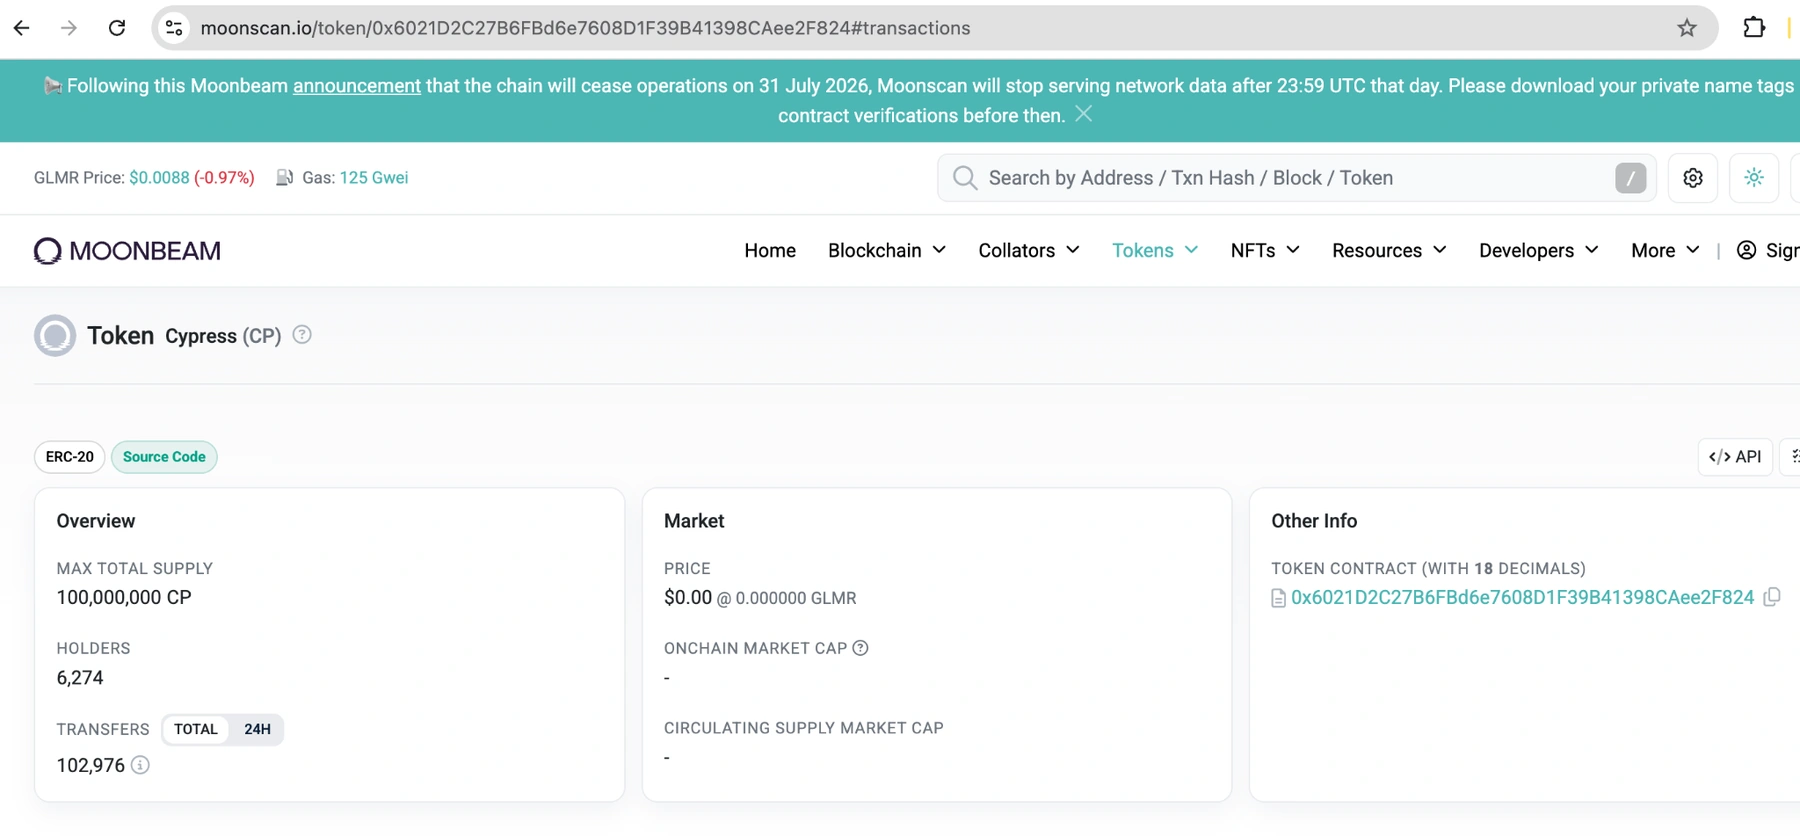Click GLMR price $0.0088 link
The width and height of the screenshot is (1800, 837).
pos(159,178)
